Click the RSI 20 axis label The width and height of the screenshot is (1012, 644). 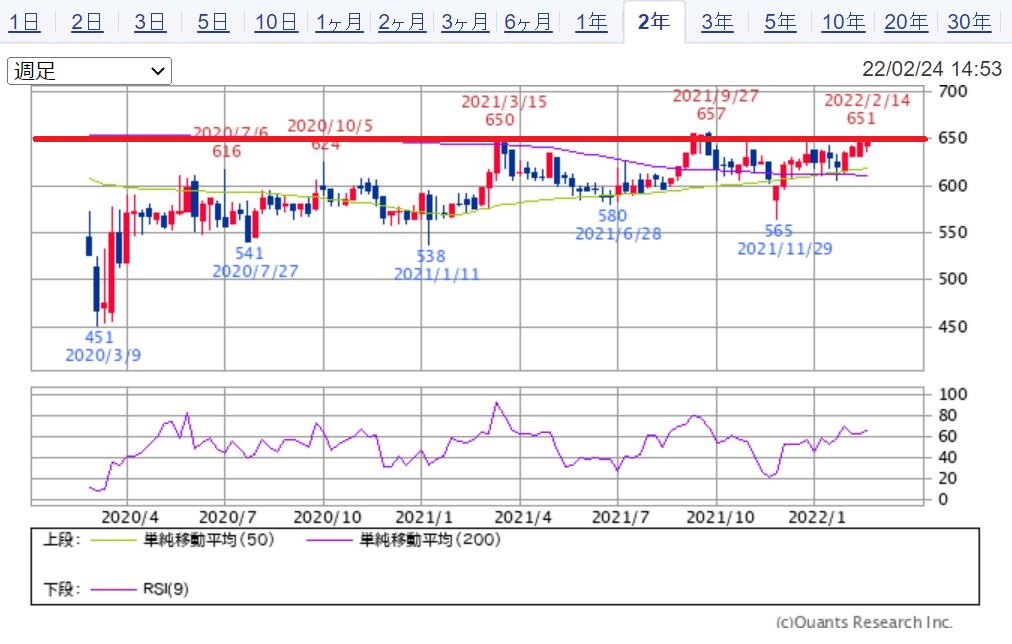(x=947, y=478)
